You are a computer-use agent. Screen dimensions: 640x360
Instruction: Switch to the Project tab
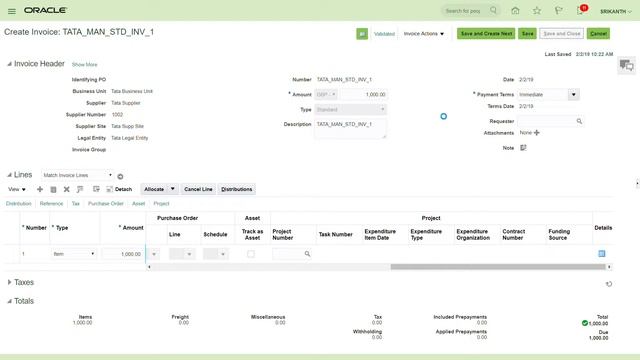point(161,204)
